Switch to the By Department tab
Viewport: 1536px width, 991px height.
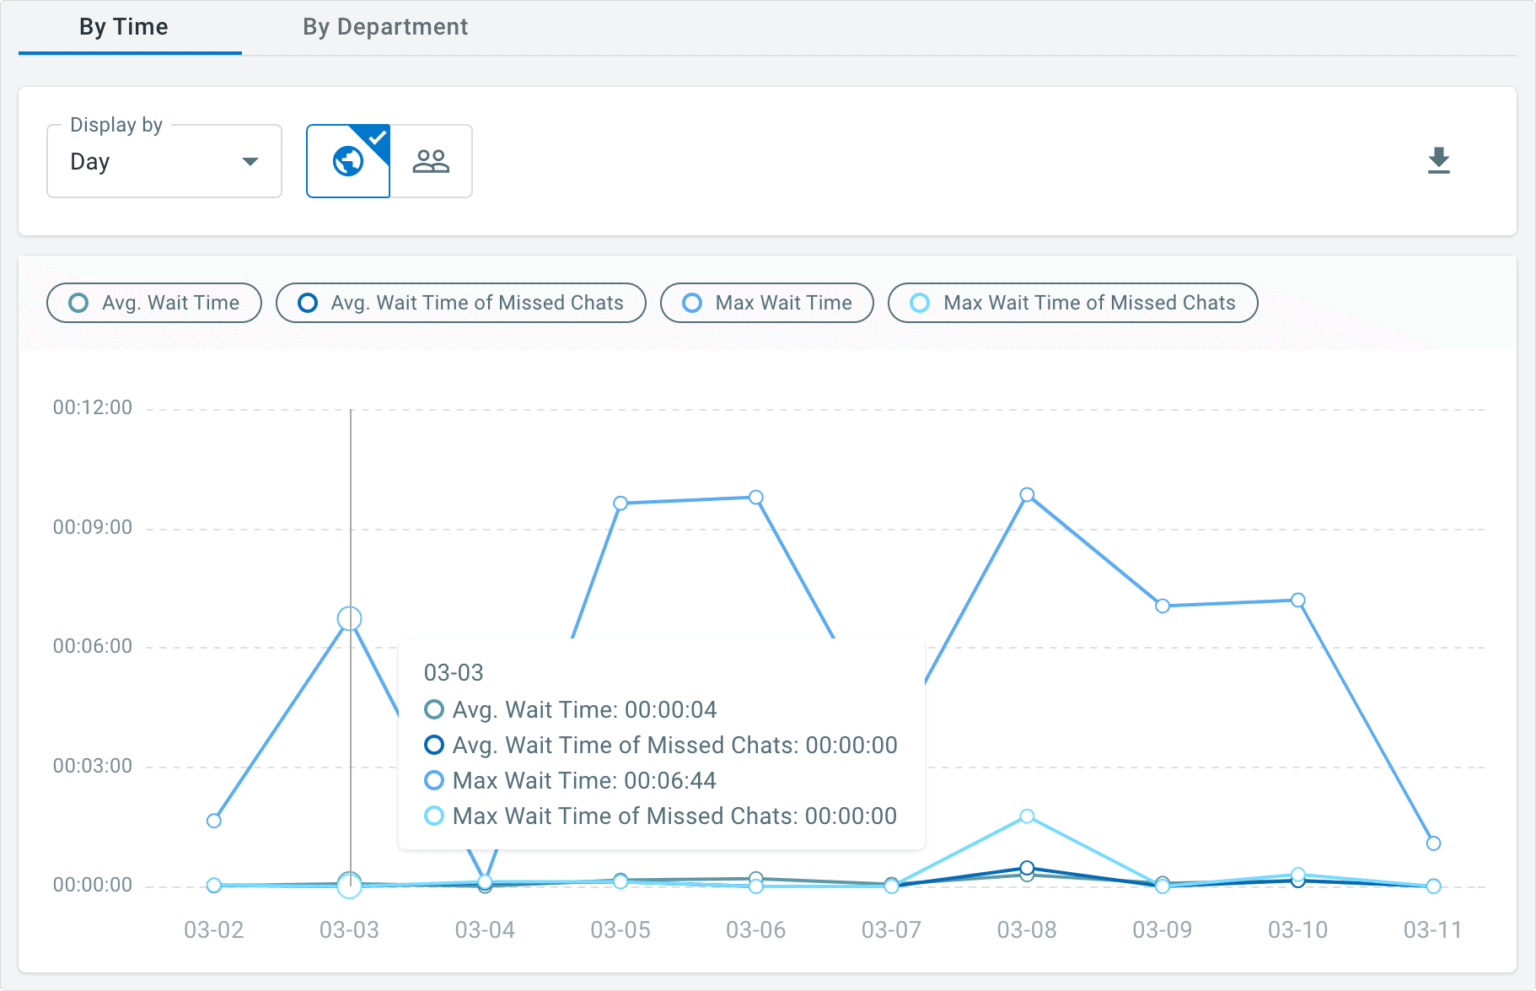(385, 27)
